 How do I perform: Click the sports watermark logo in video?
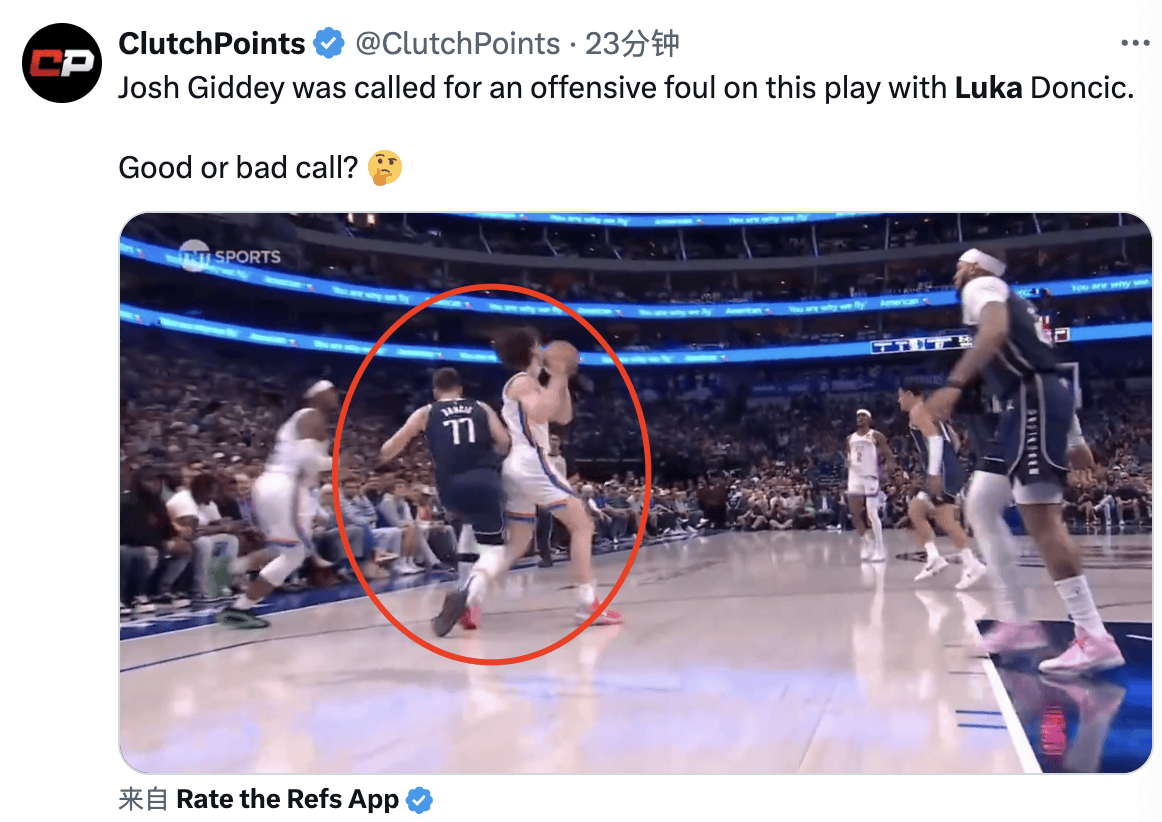(230, 256)
